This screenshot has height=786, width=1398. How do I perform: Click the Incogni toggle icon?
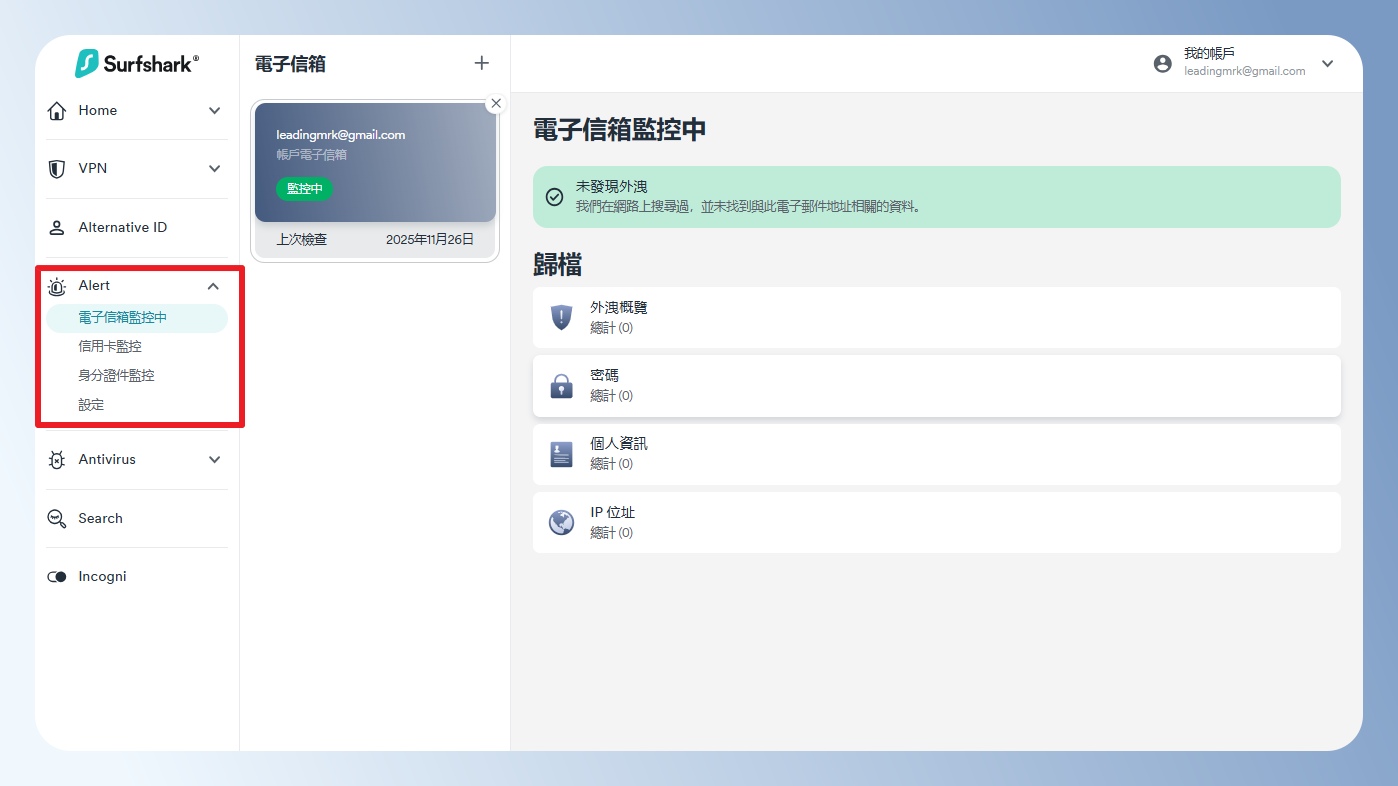pos(57,577)
